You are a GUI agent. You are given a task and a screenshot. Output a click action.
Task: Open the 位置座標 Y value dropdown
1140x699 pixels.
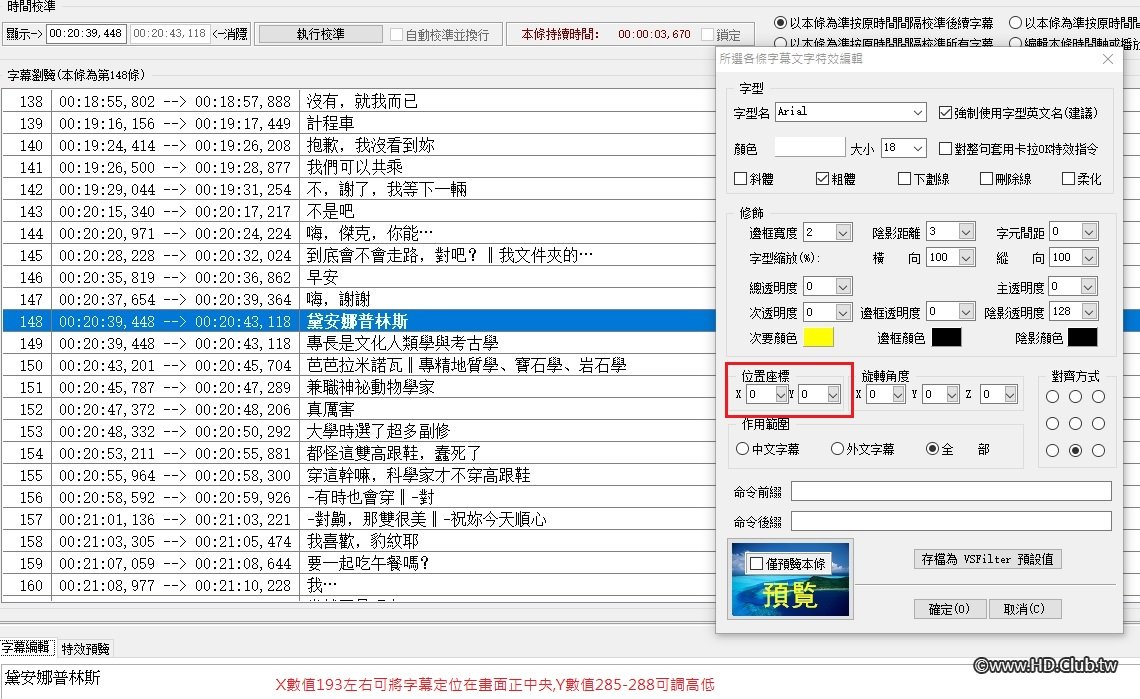point(833,394)
